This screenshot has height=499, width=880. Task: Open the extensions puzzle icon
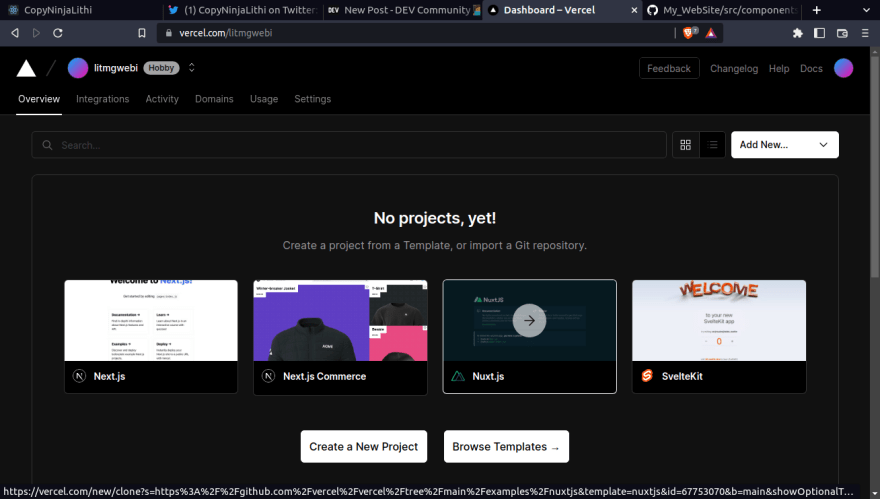(x=798, y=33)
